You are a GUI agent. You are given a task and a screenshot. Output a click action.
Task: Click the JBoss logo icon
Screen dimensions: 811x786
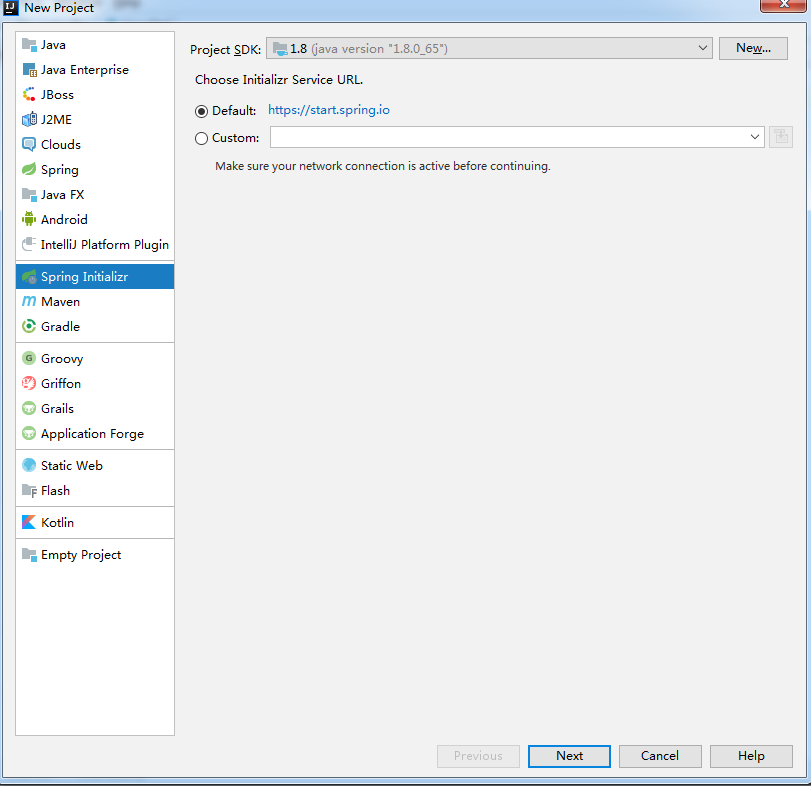(29, 95)
